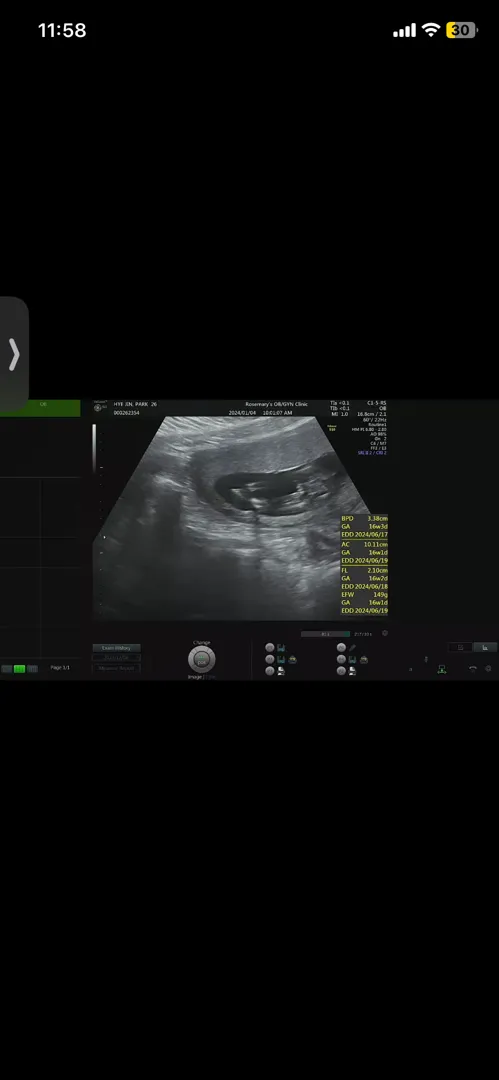Switch to the chart view tab
This screenshot has height=1080, width=499.
pos(485,647)
